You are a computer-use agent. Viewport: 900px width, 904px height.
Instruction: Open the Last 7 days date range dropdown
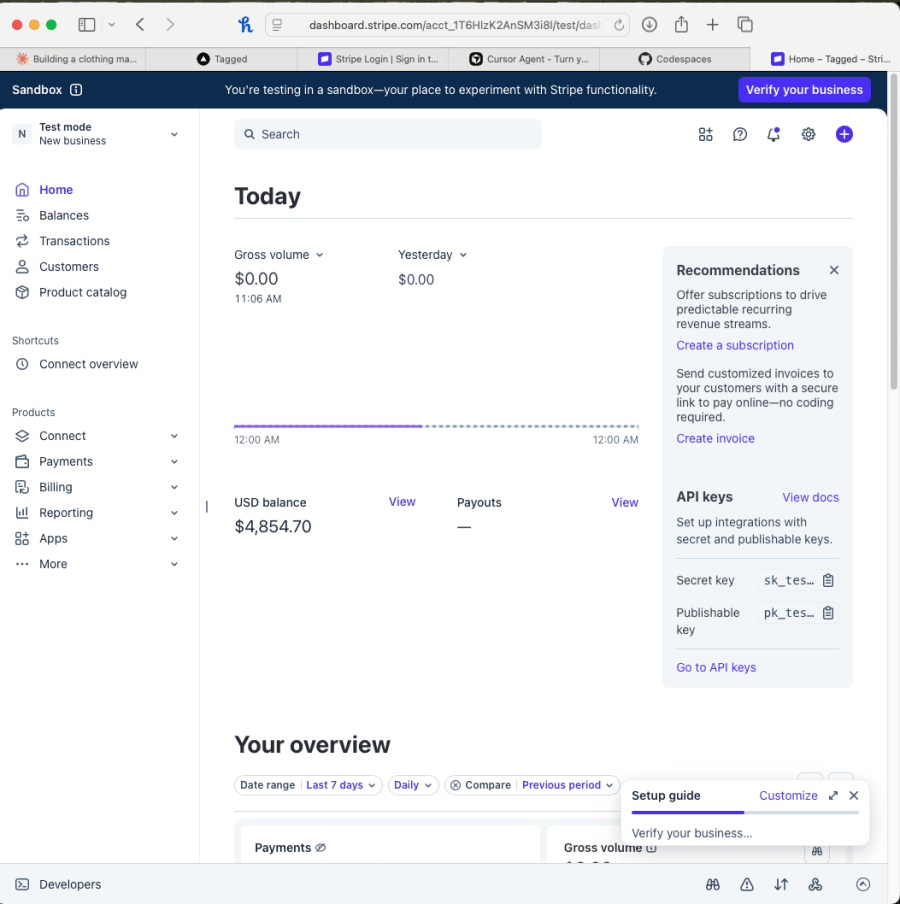(341, 785)
